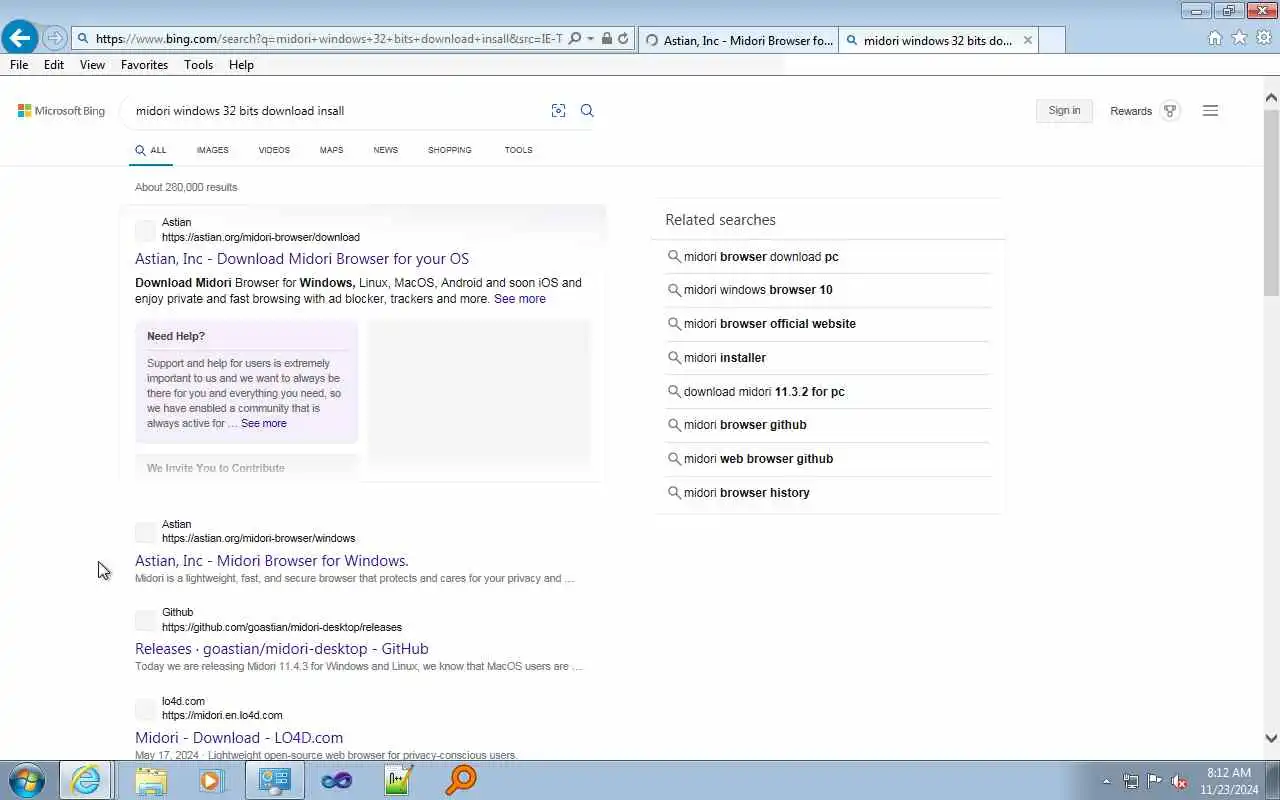Open the address bar search dropdown arrow
Screen dimensions: 1280x800
tap(590, 39)
